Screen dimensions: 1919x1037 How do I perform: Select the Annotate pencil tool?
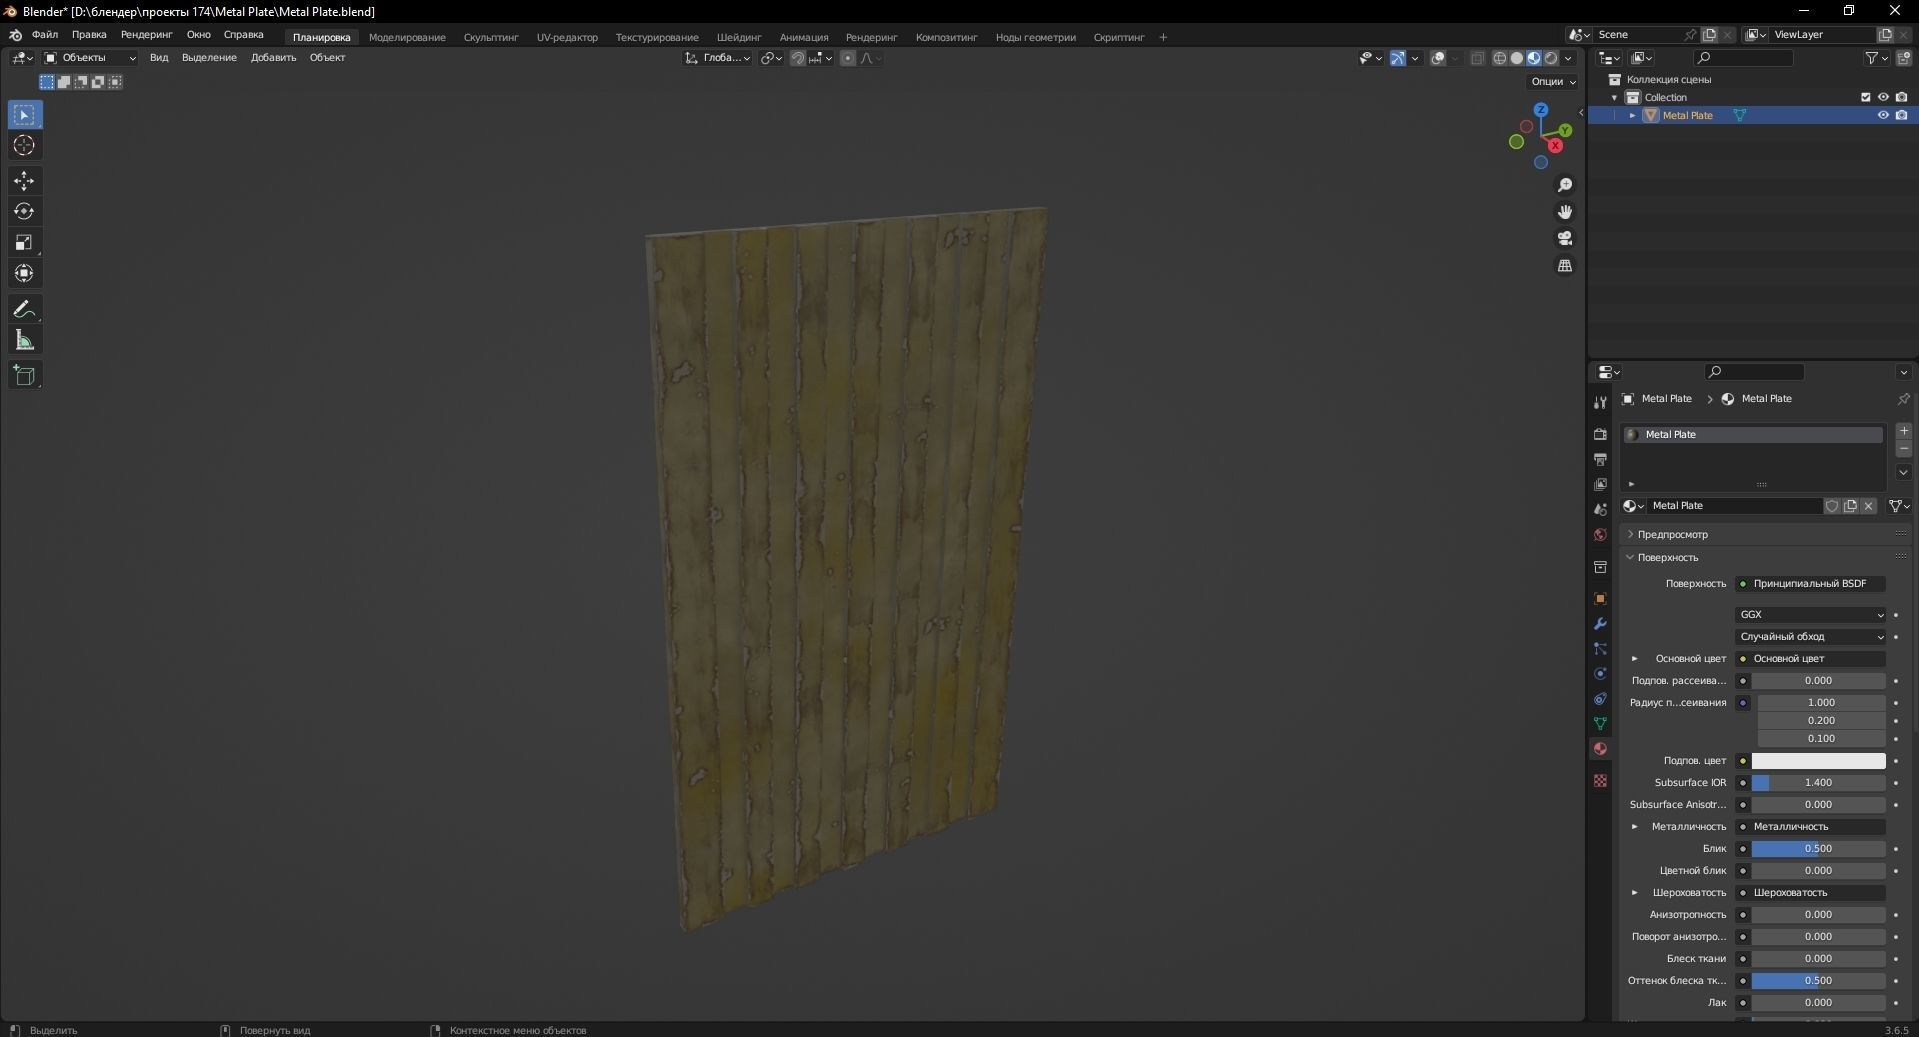click(x=25, y=309)
